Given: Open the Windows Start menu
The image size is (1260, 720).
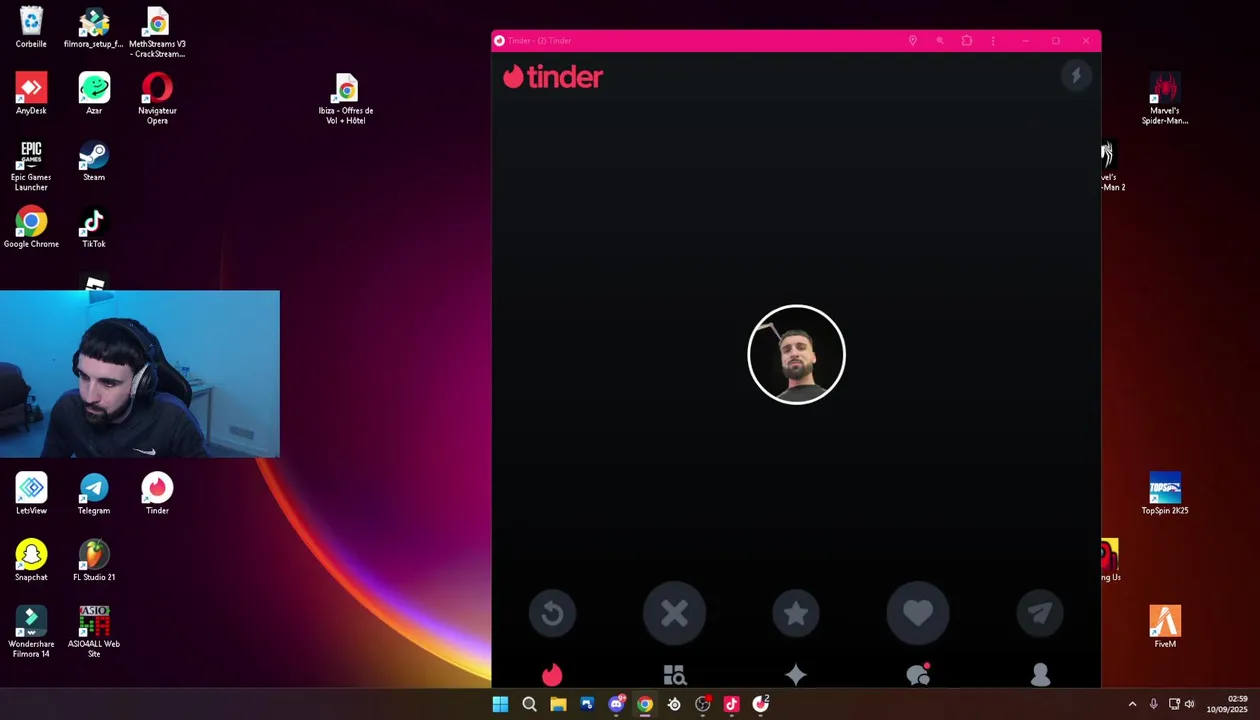Looking at the screenshot, I should pos(500,704).
